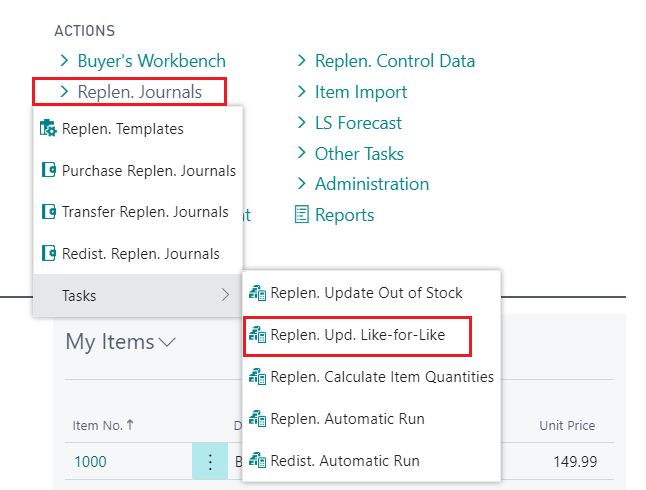646x490 pixels.
Task: Click the Redist. Replen. Journals icon
Action: tap(48, 254)
